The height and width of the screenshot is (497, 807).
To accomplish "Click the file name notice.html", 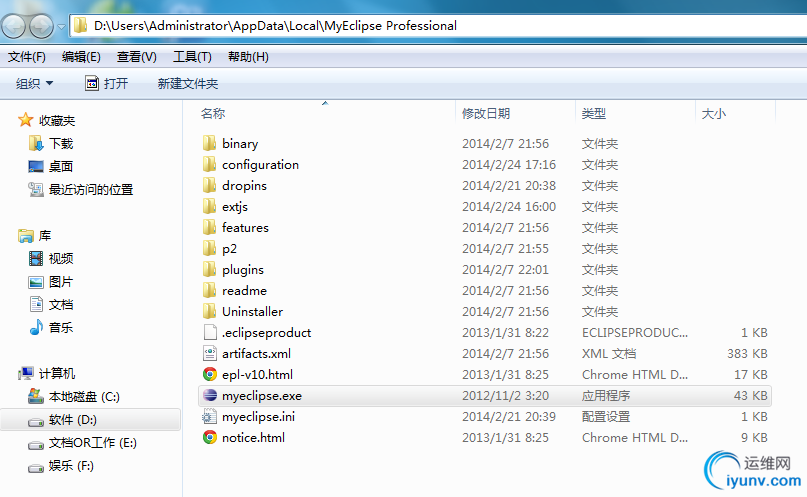I will [253, 437].
